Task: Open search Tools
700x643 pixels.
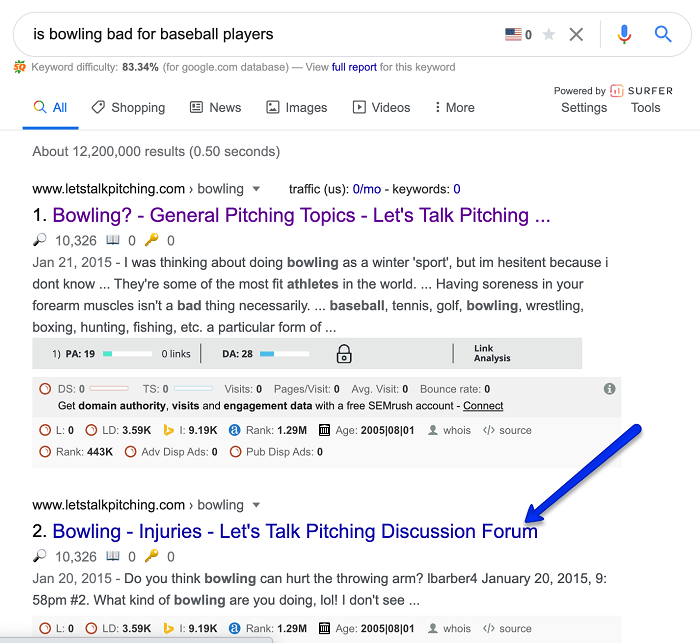Action: (645, 108)
